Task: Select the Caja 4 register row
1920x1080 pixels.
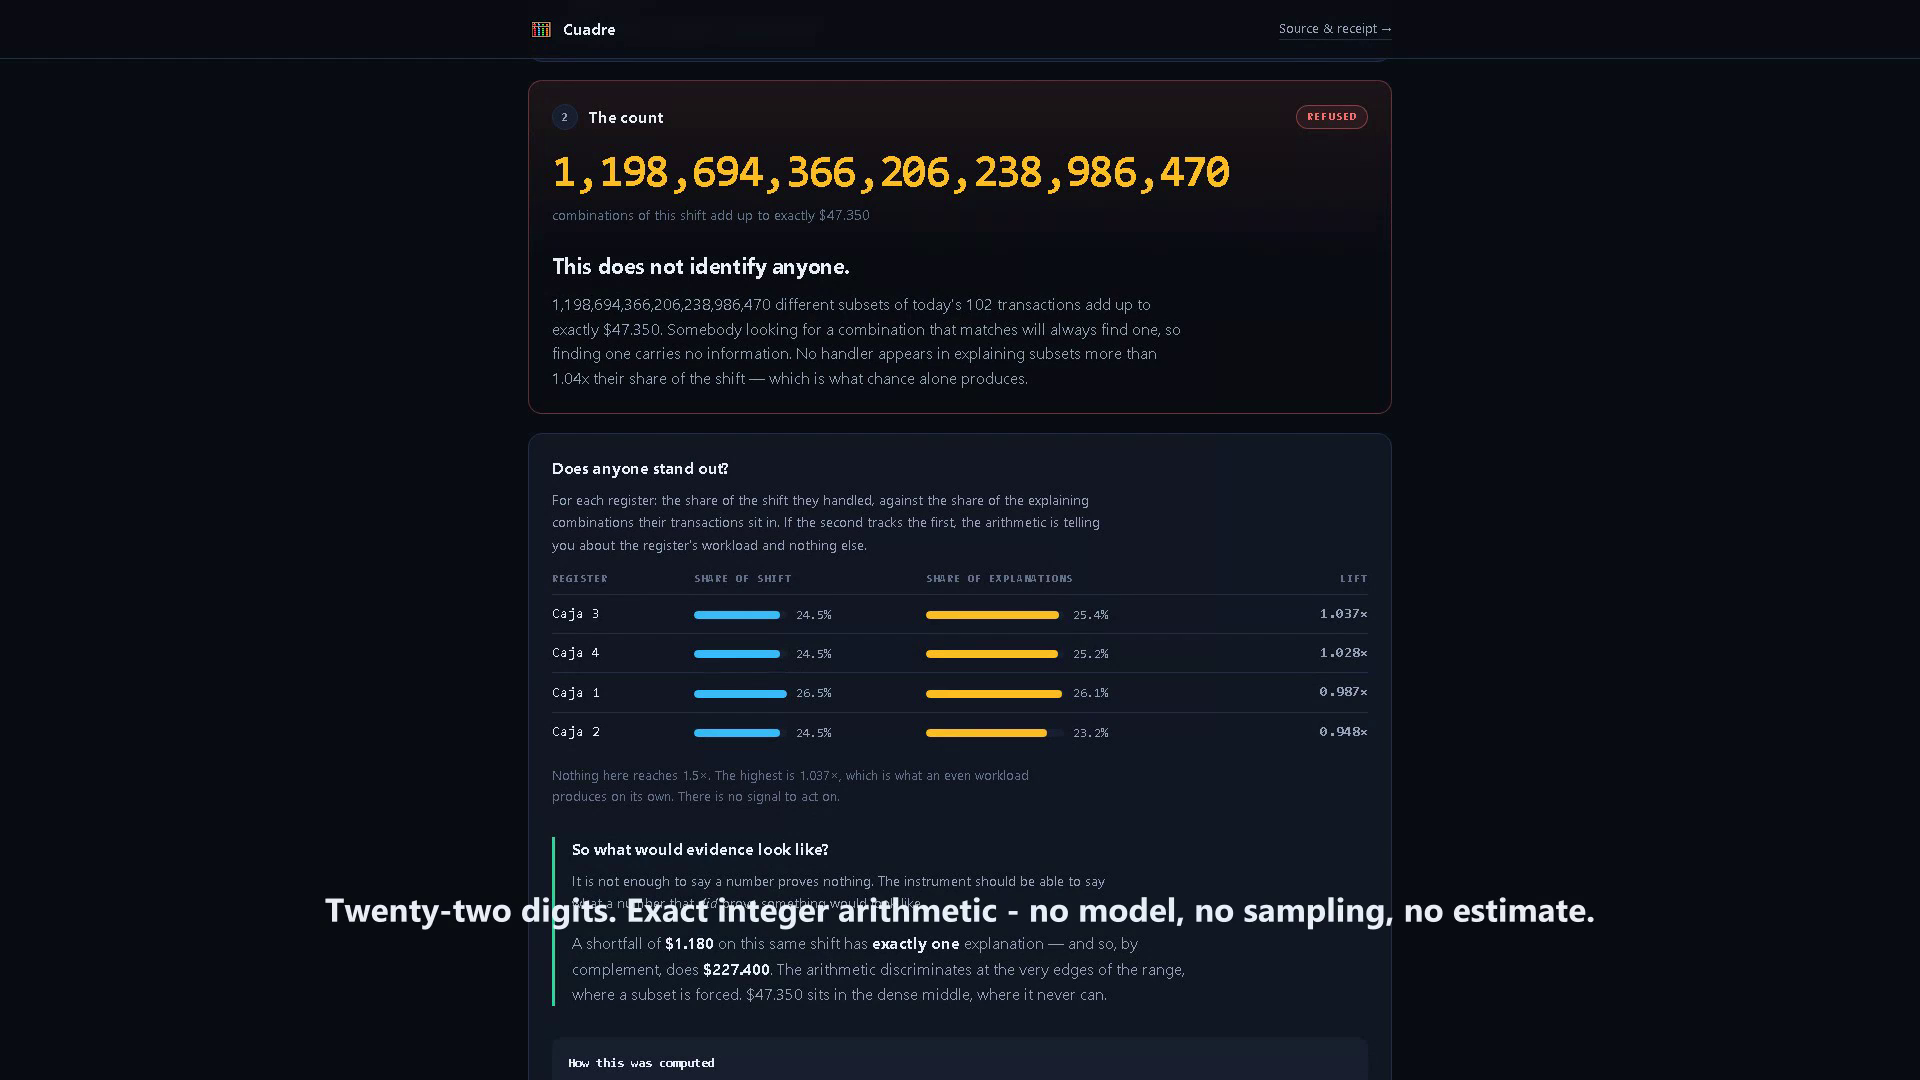Action: [959, 653]
